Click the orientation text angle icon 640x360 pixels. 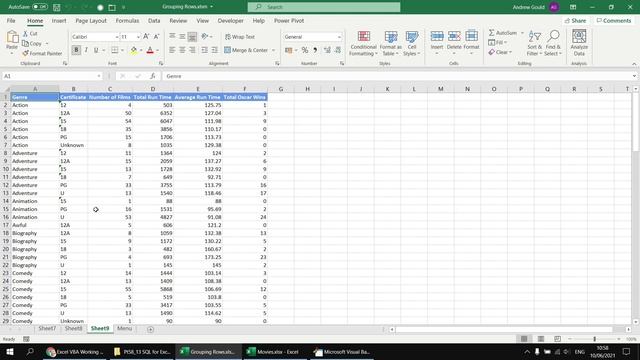coord(204,37)
